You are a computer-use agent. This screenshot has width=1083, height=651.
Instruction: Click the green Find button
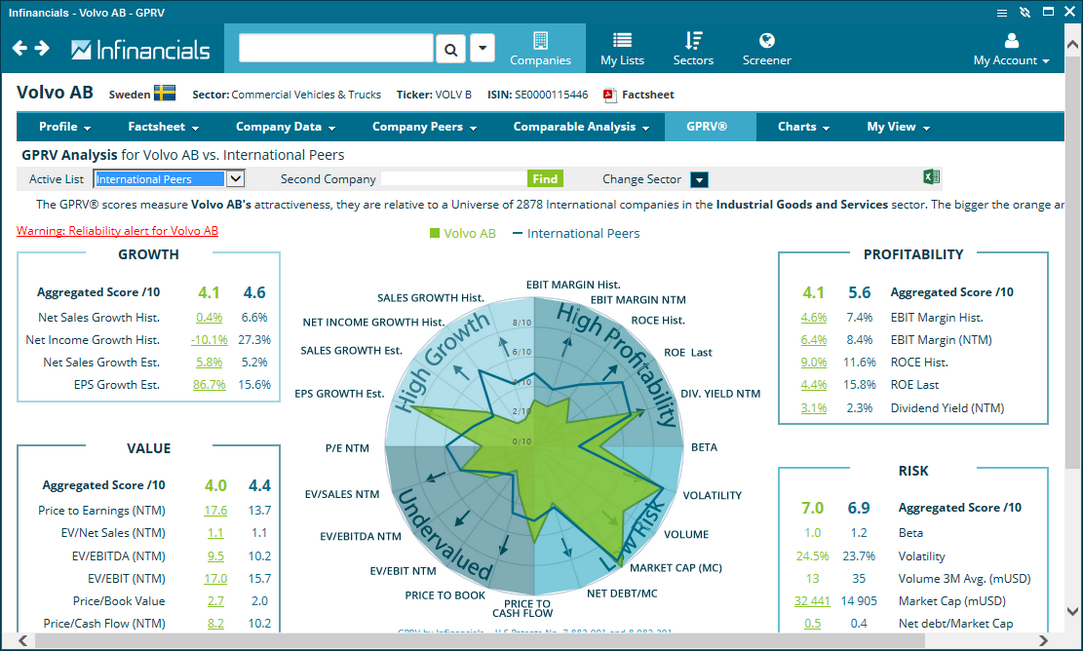click(x=545, y=179)
